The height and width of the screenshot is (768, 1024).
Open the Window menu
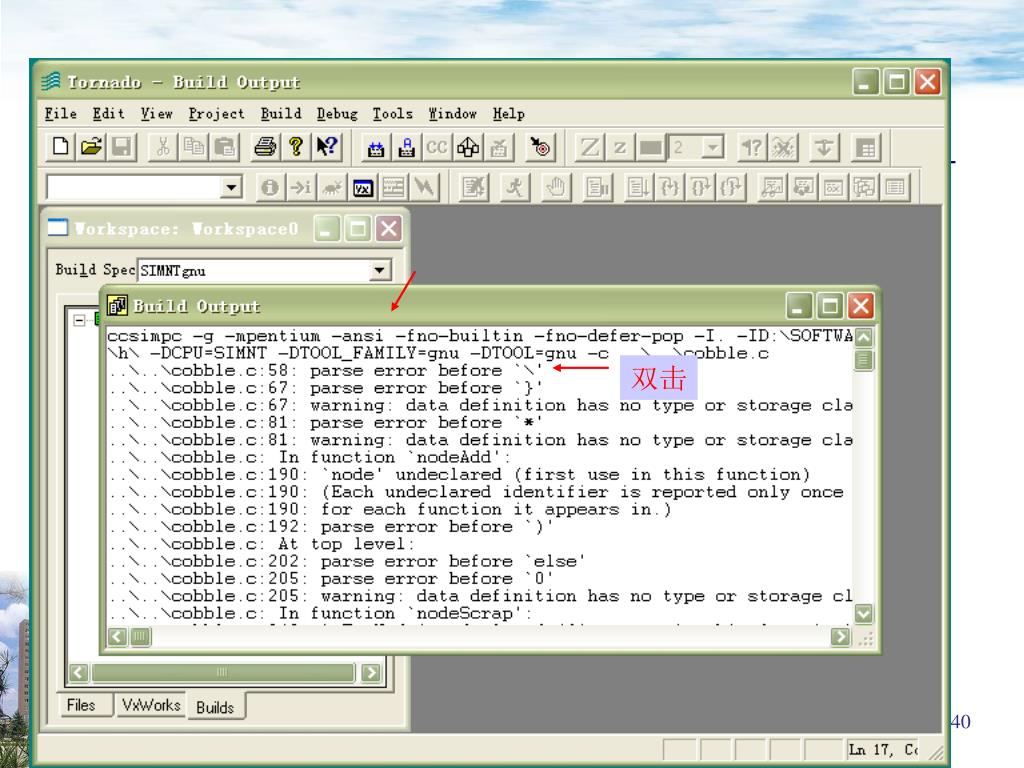point(453,114)
